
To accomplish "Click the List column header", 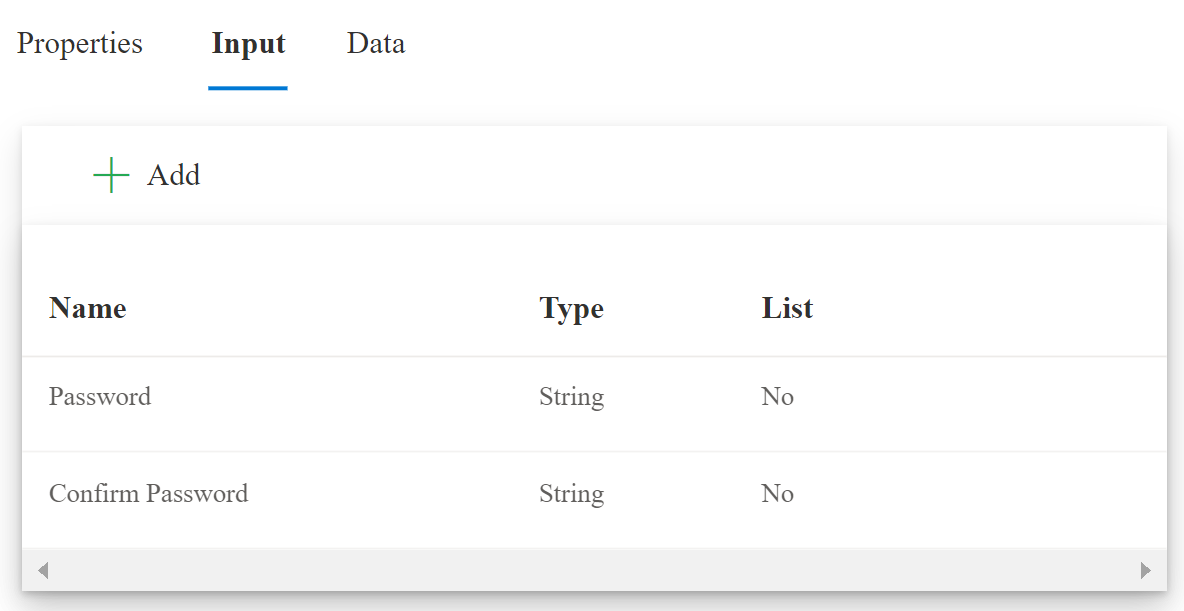I will [787, 308].
